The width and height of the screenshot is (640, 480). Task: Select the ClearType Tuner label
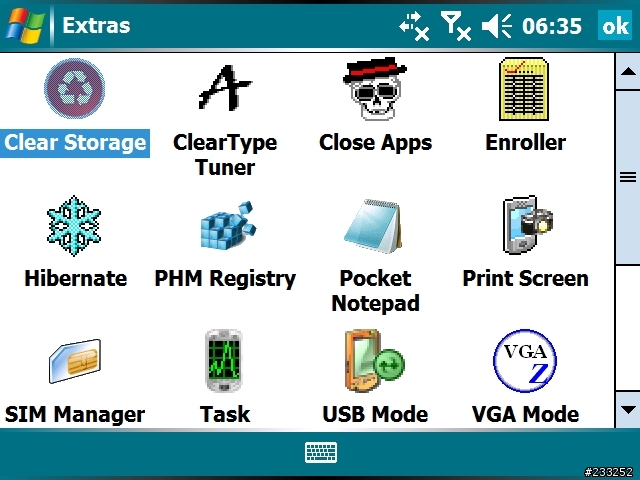coord(225,155)
